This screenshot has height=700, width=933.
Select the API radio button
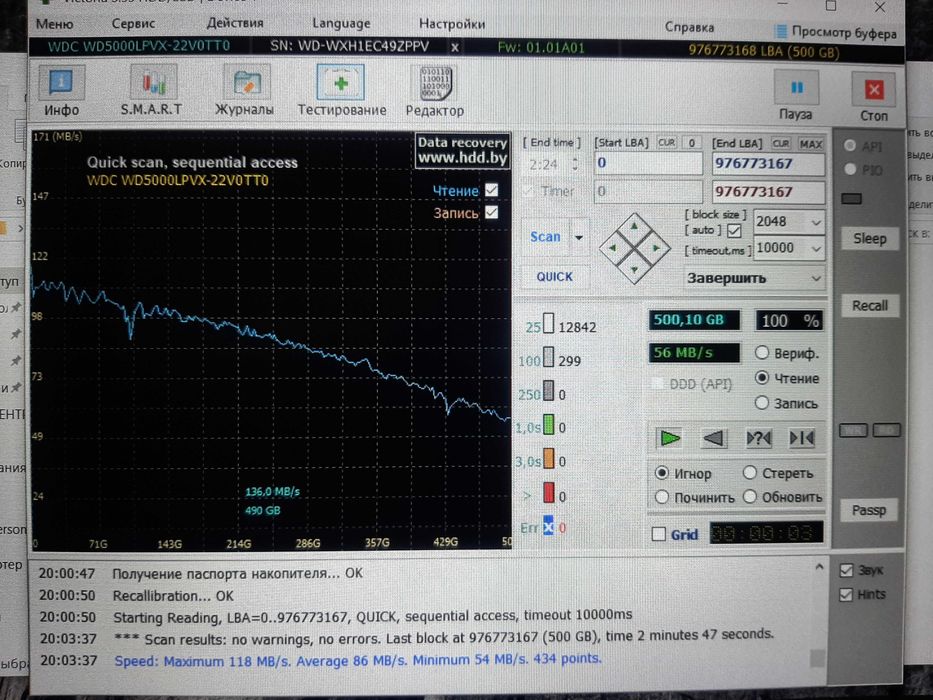(850, 146)
